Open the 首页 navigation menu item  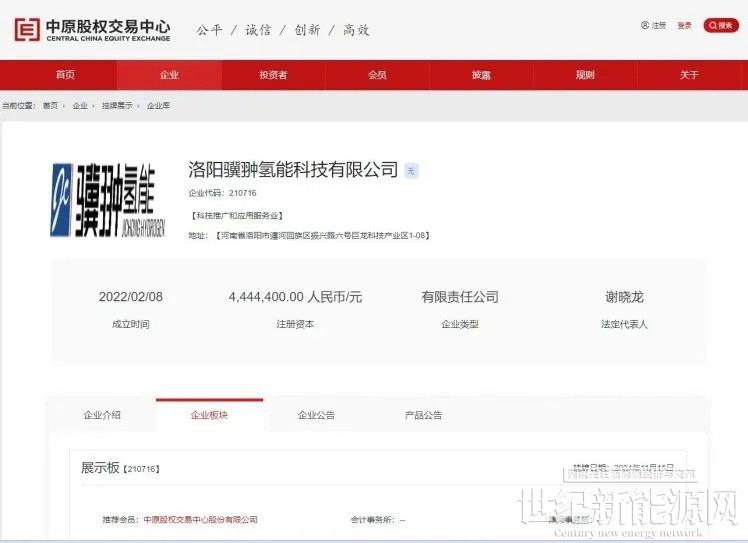[x=65, y=75]
